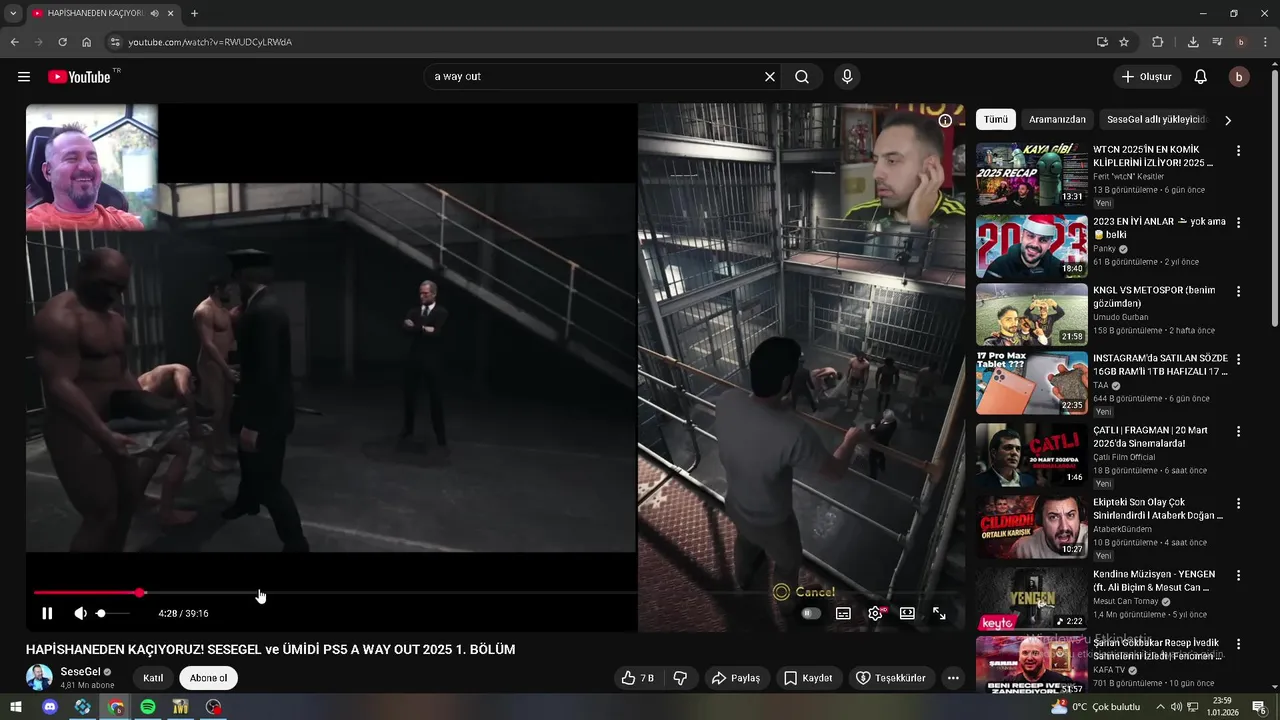Open Teşekkürler super thanks
Viewport: 1280px width, 720px height.
tap(891, 678)
